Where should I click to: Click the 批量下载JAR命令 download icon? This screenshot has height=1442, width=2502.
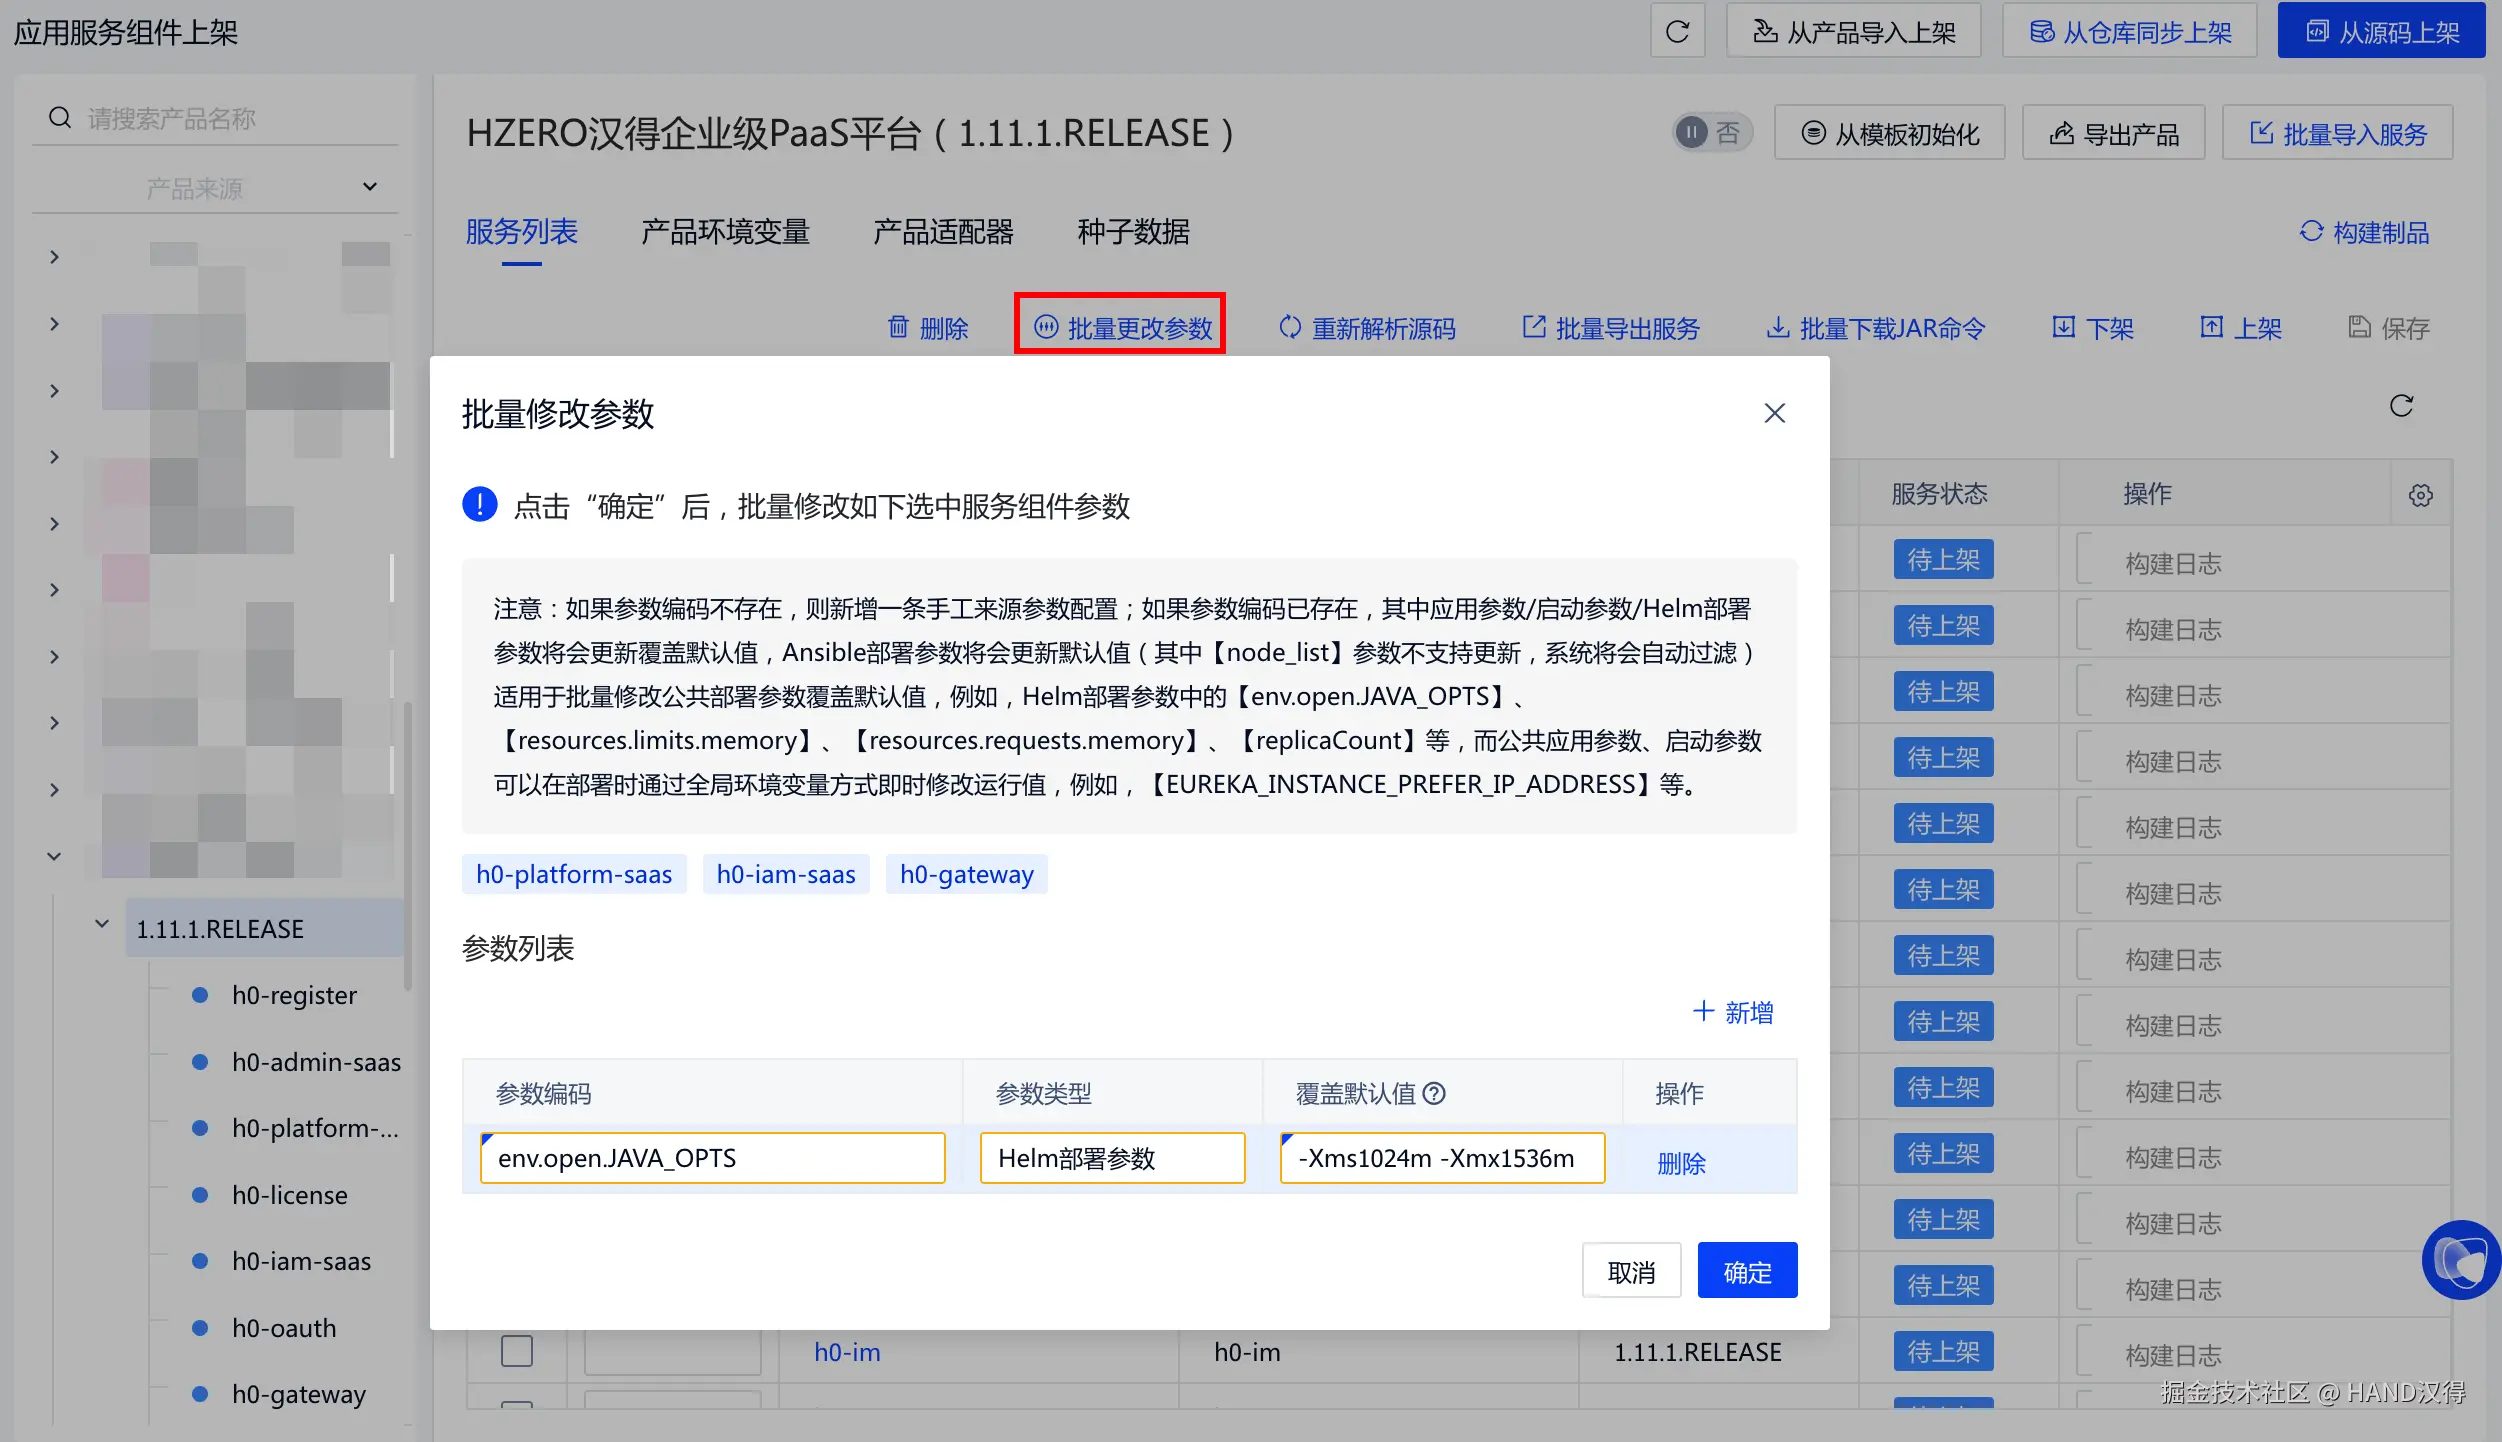tap(1777, 328)
